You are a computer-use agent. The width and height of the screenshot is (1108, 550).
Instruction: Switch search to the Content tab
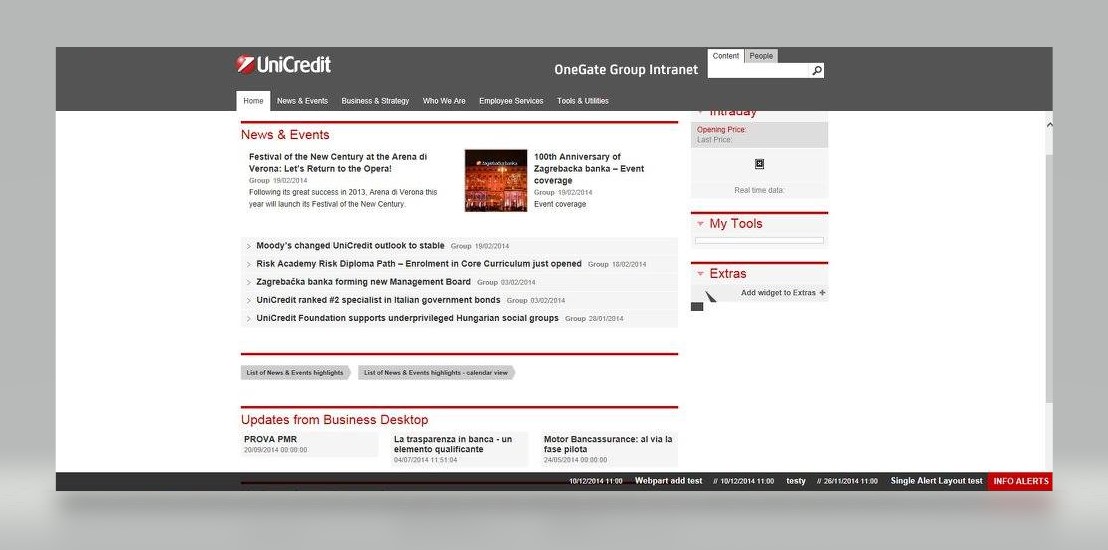click(x=726, y=56)
